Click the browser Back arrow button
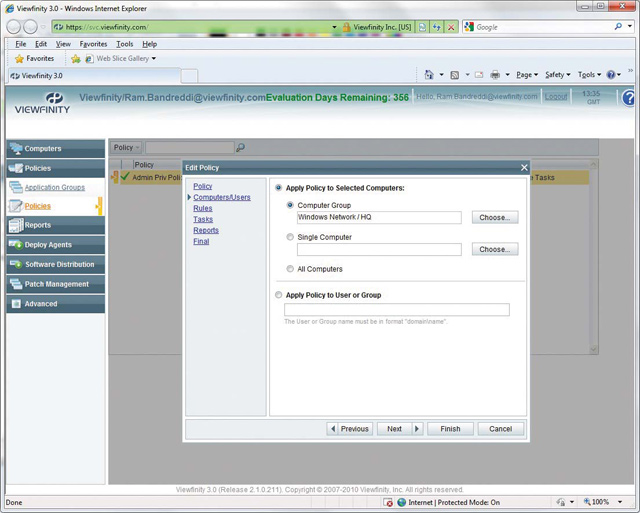 pos(13,27)
